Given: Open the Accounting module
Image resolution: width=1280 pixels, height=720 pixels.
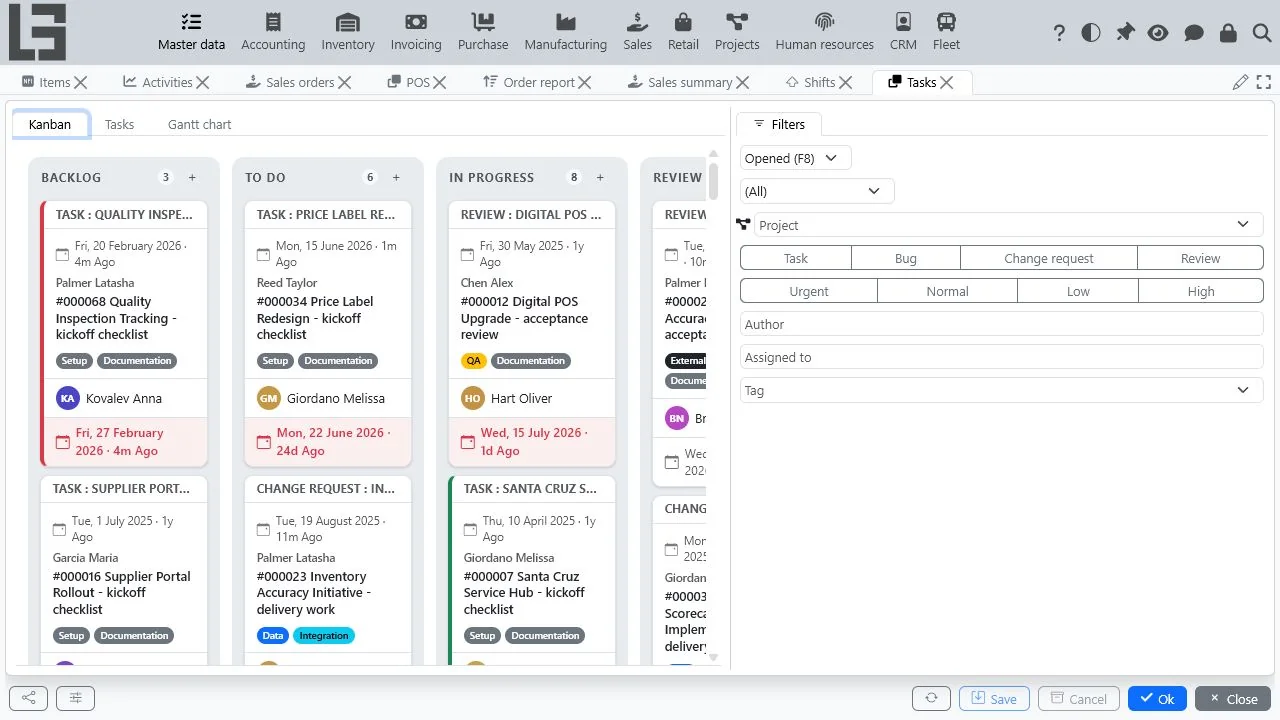Looking at the screenshot, I should click(x=273, y=32).
